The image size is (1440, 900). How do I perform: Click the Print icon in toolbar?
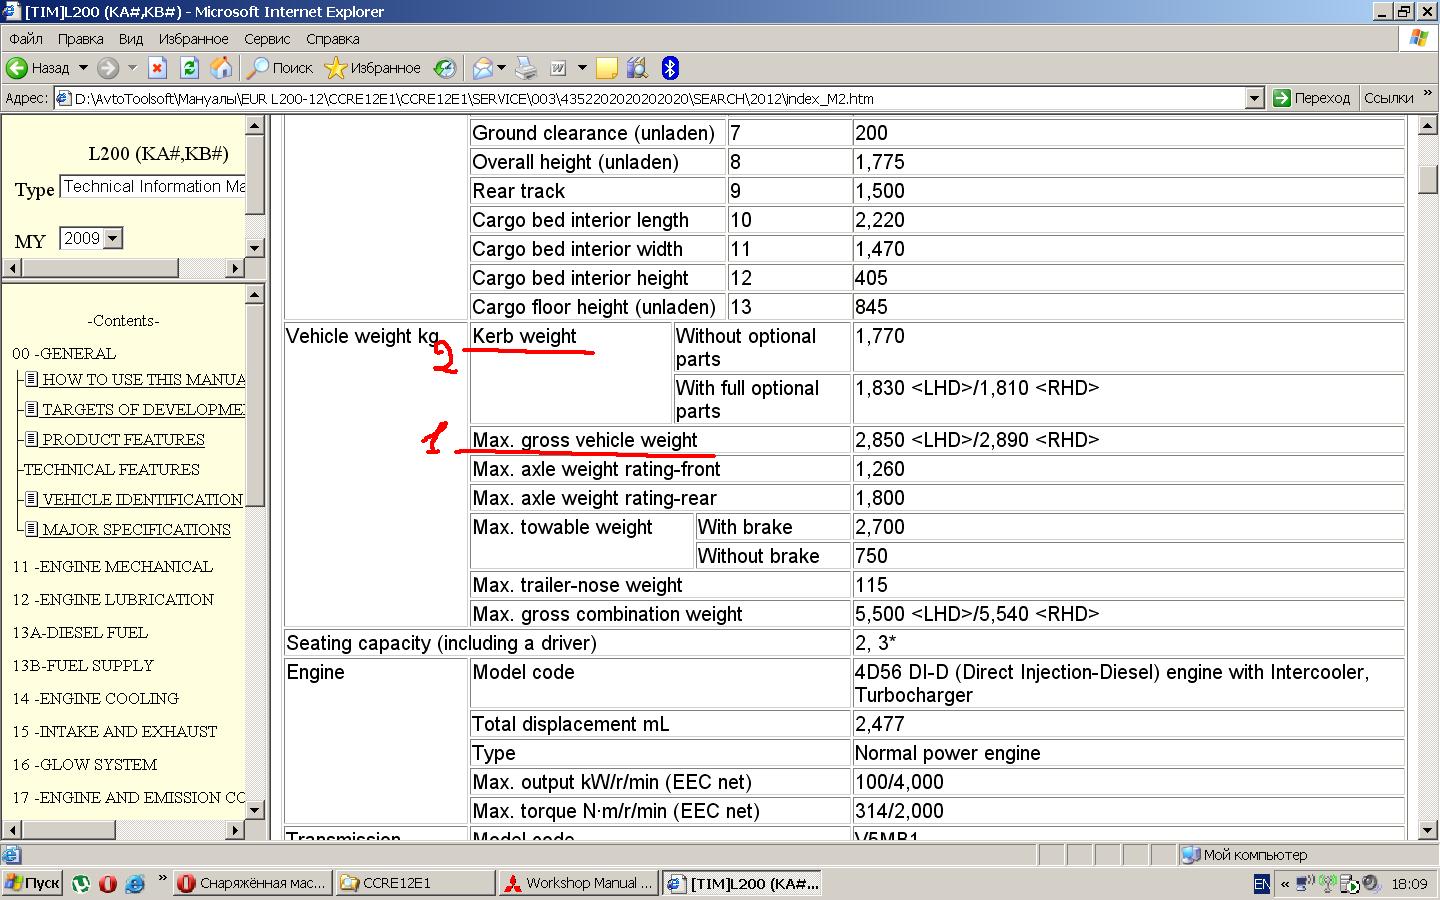point(526,68)
